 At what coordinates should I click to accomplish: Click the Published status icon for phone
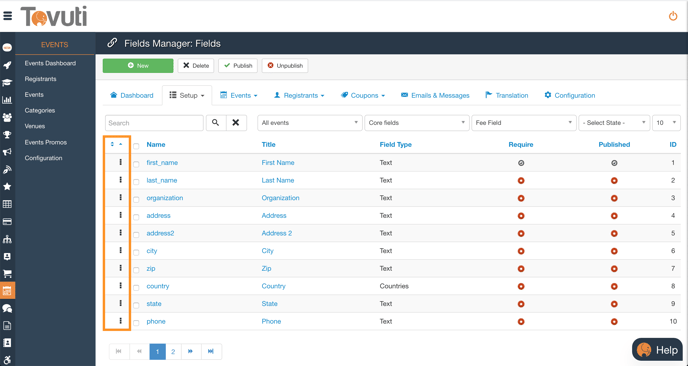point(614,322)
